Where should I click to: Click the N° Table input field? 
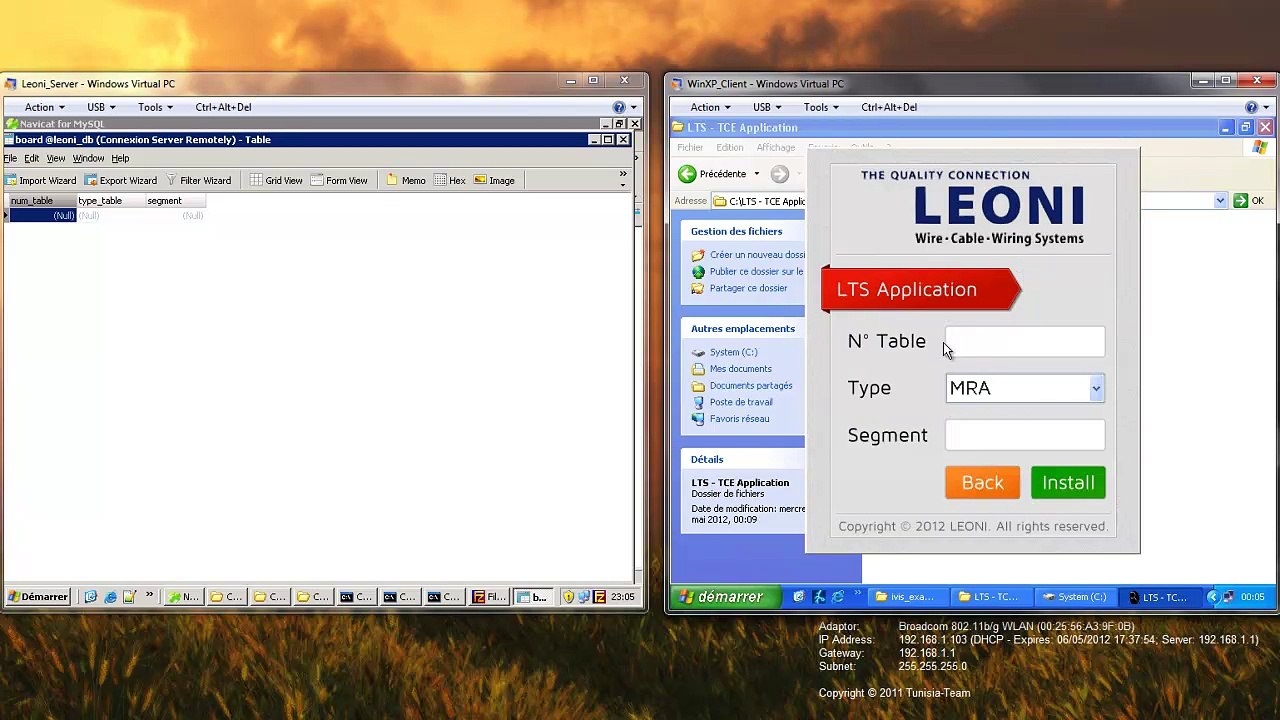1025,342
